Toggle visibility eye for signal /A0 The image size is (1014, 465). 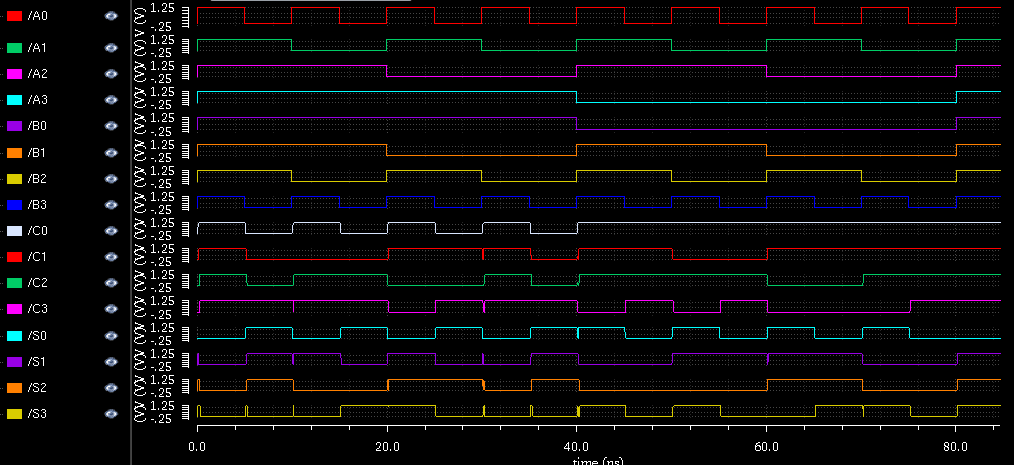(x=111, y=17)
